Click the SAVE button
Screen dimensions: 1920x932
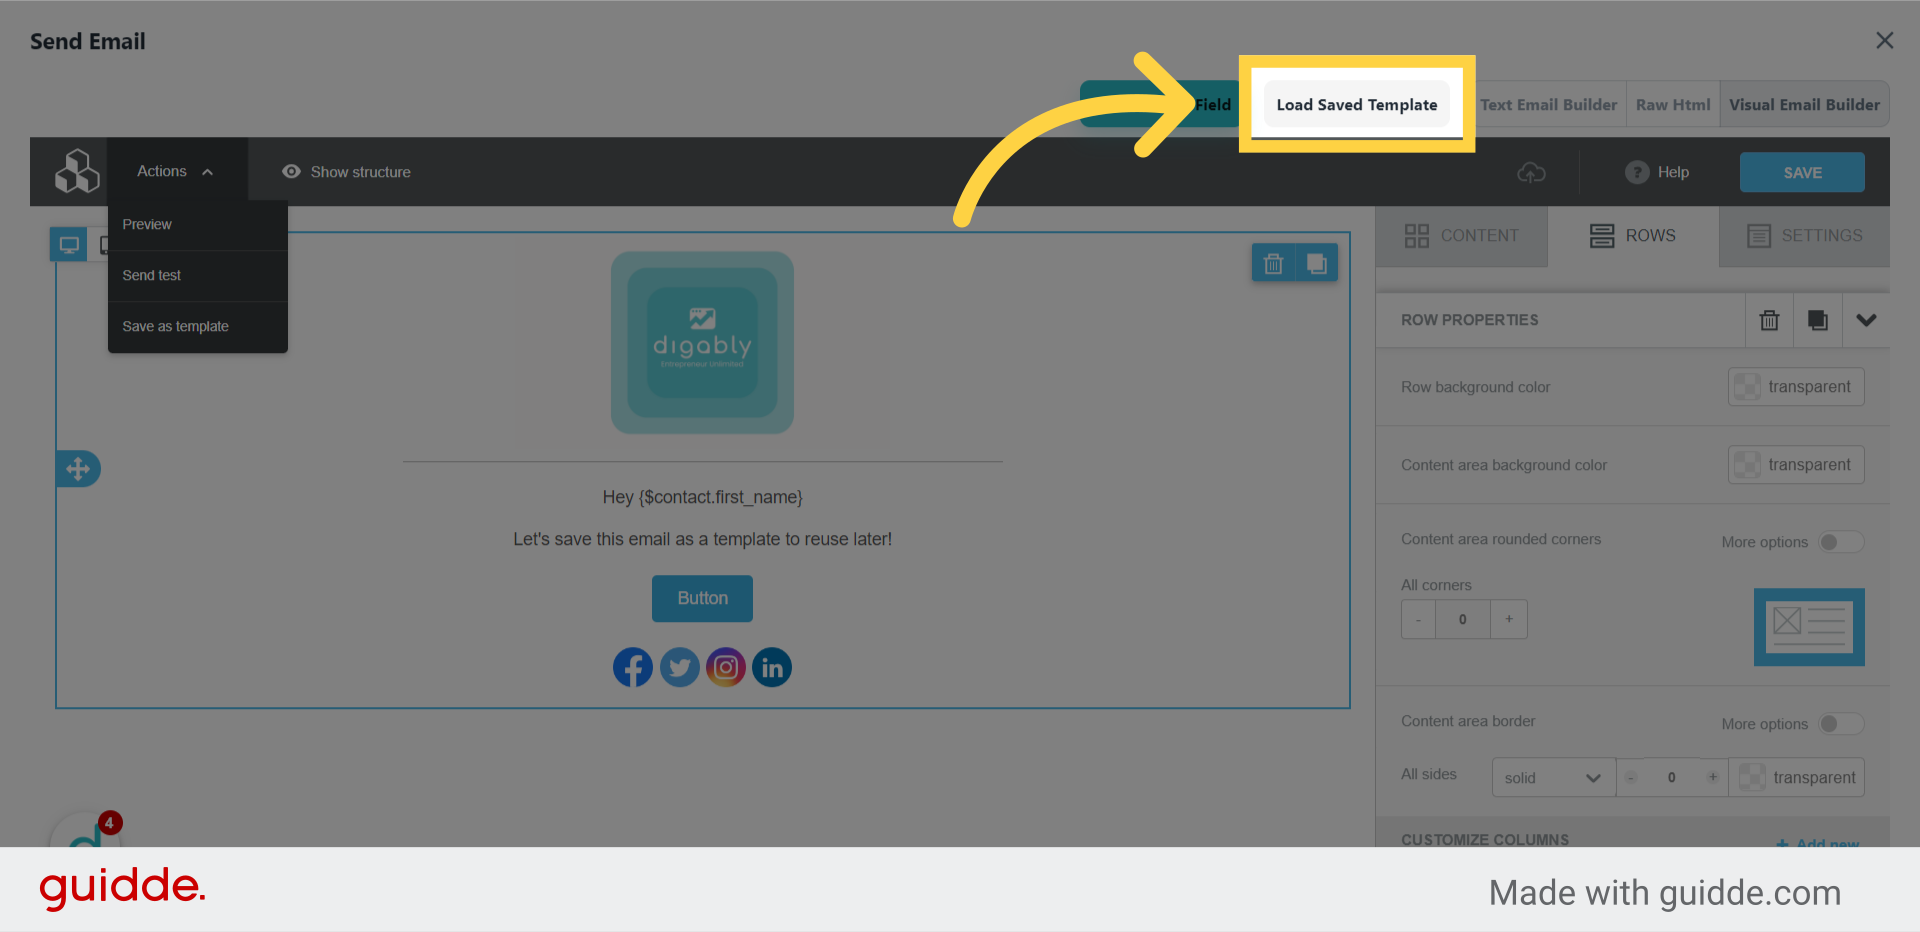(1802, 172)
